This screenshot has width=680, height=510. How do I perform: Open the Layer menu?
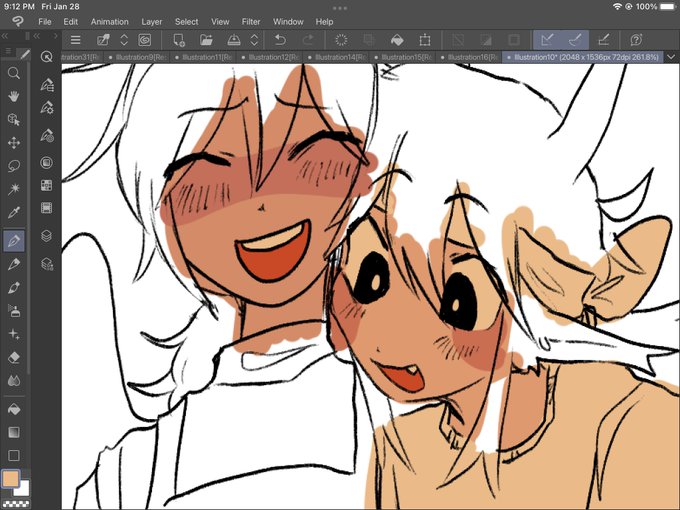(151, 22)
